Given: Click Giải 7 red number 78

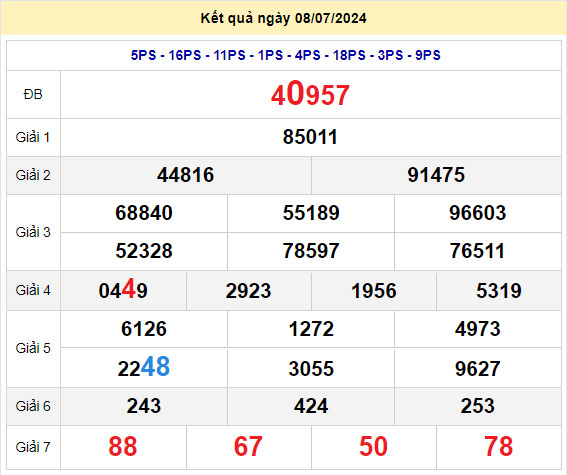Looking at the screenshot, I should pos(499,446).
